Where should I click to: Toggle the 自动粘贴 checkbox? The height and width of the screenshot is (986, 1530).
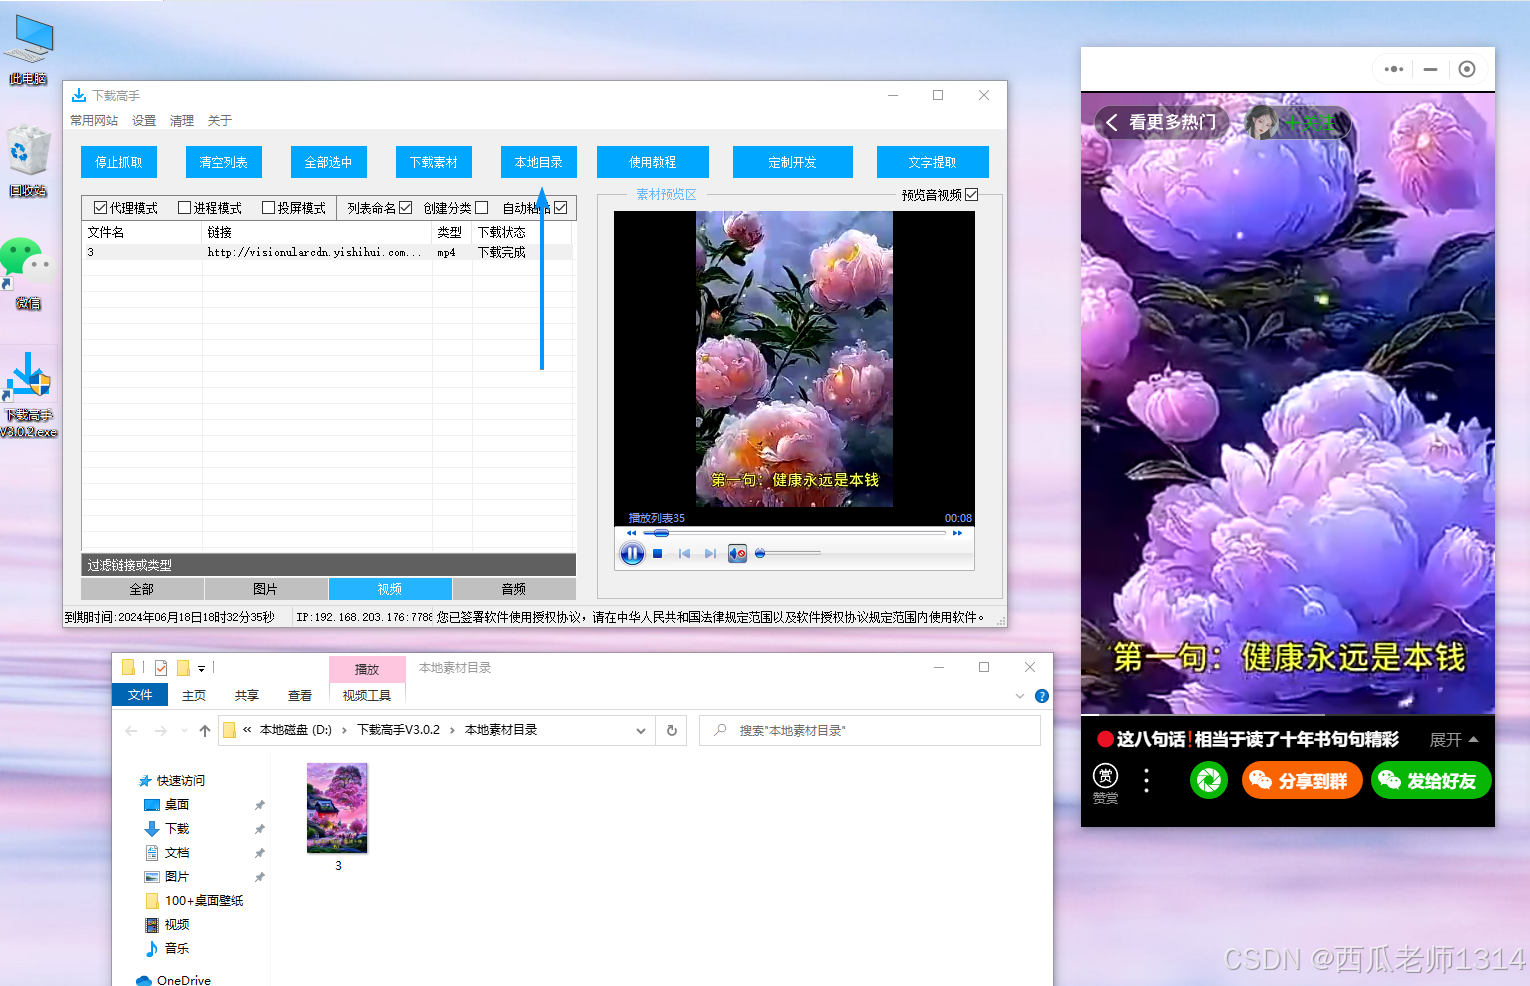[x=561, y=208]
